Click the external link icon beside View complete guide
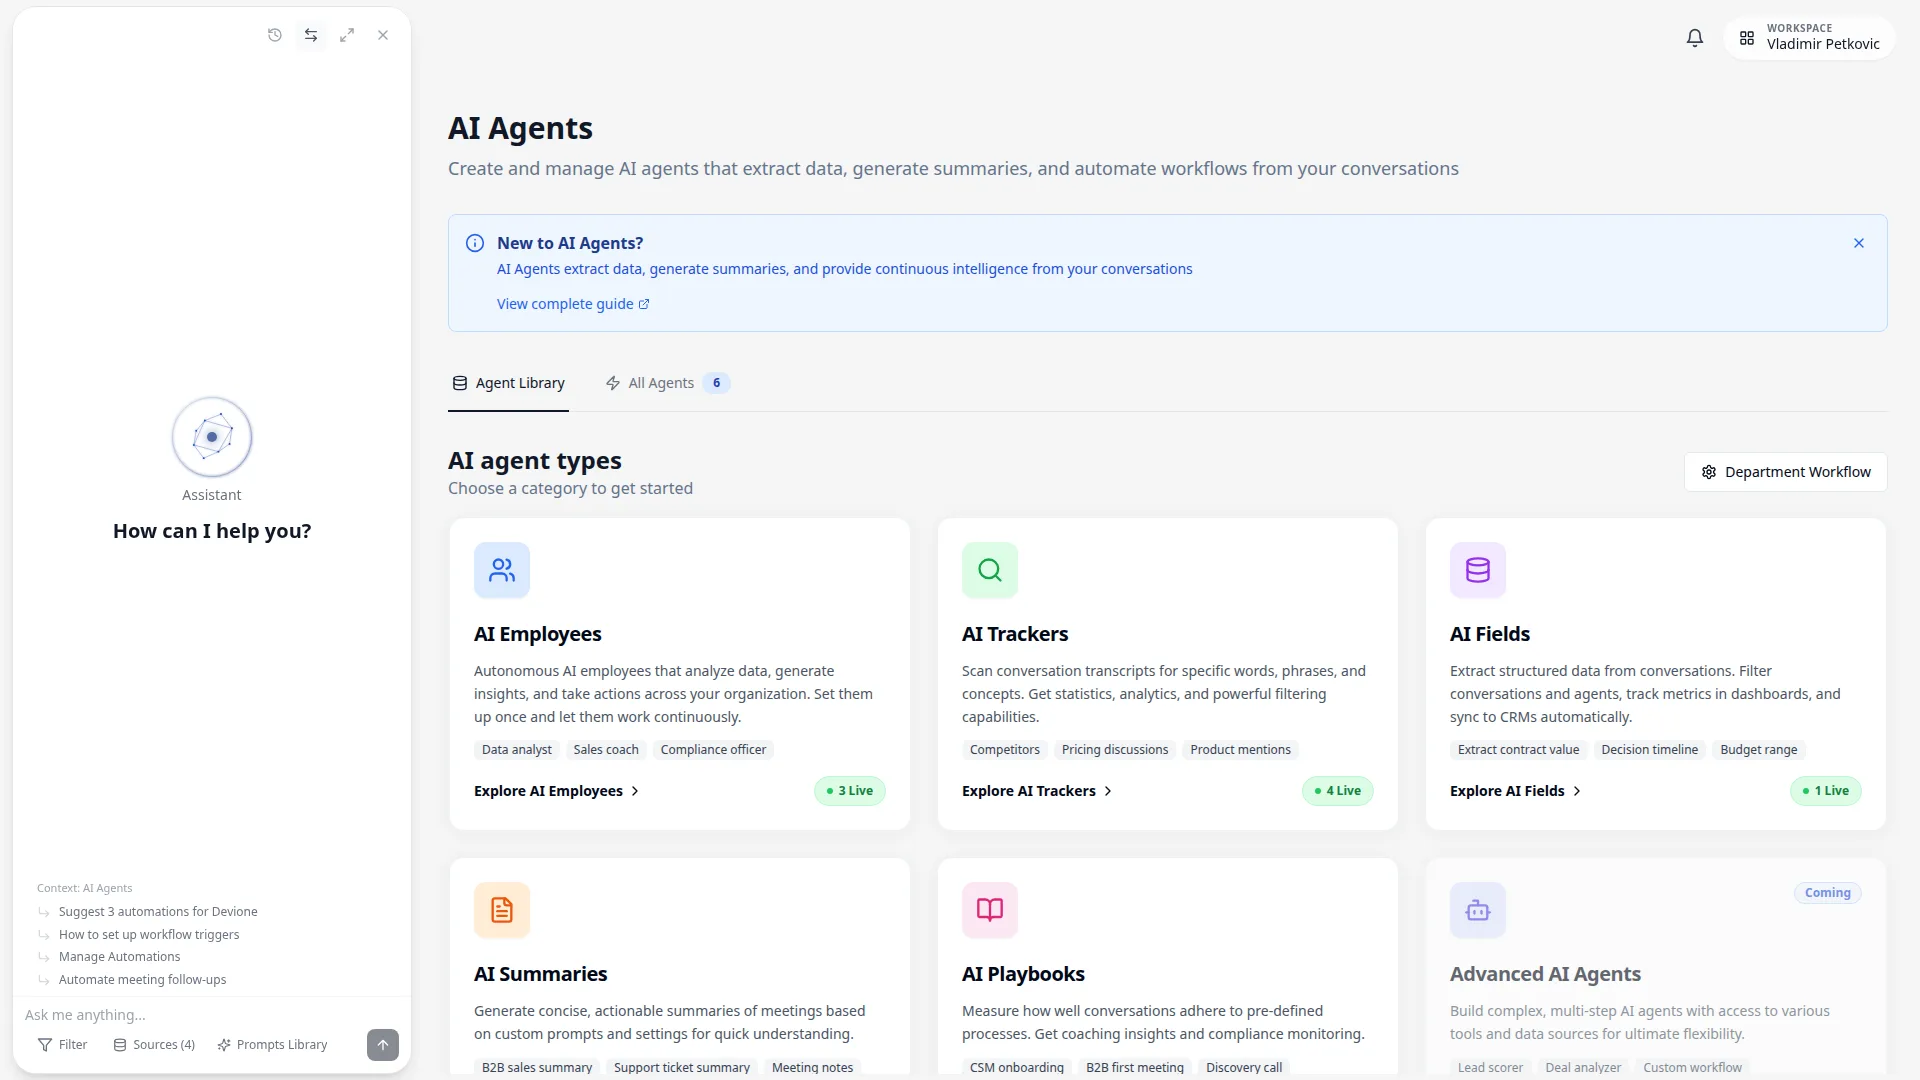 point(644,304)
